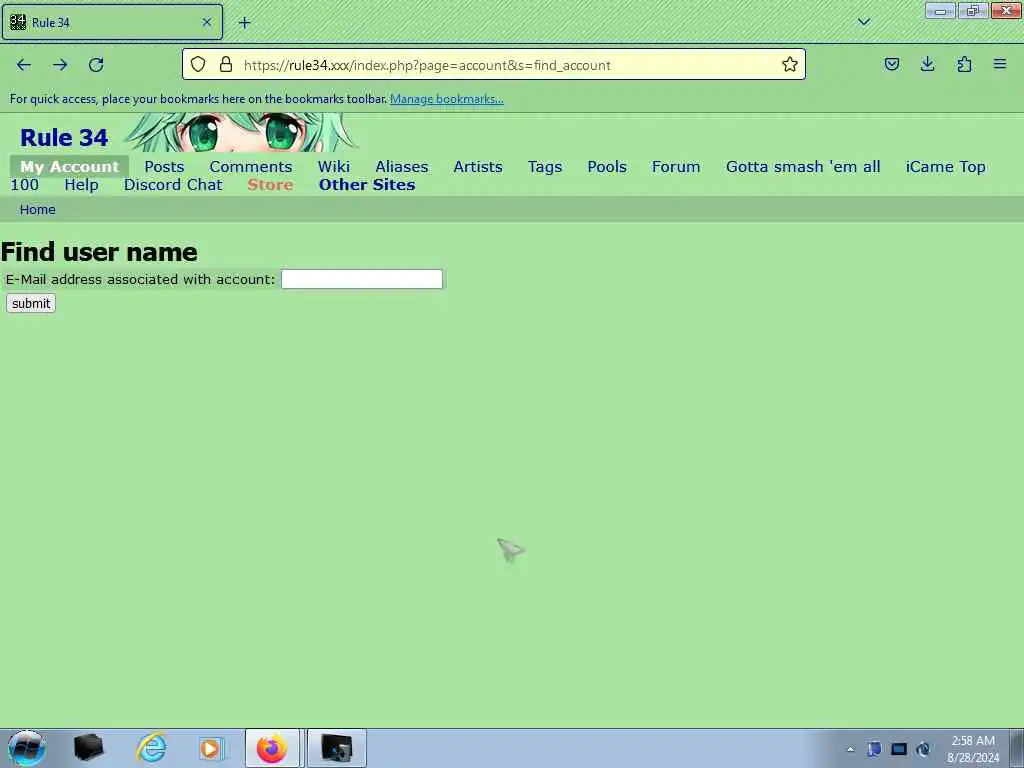The width and height of the screenshot is (1024, 768).
Task: Open a new browser tab
Action: (x=244, y=23)
